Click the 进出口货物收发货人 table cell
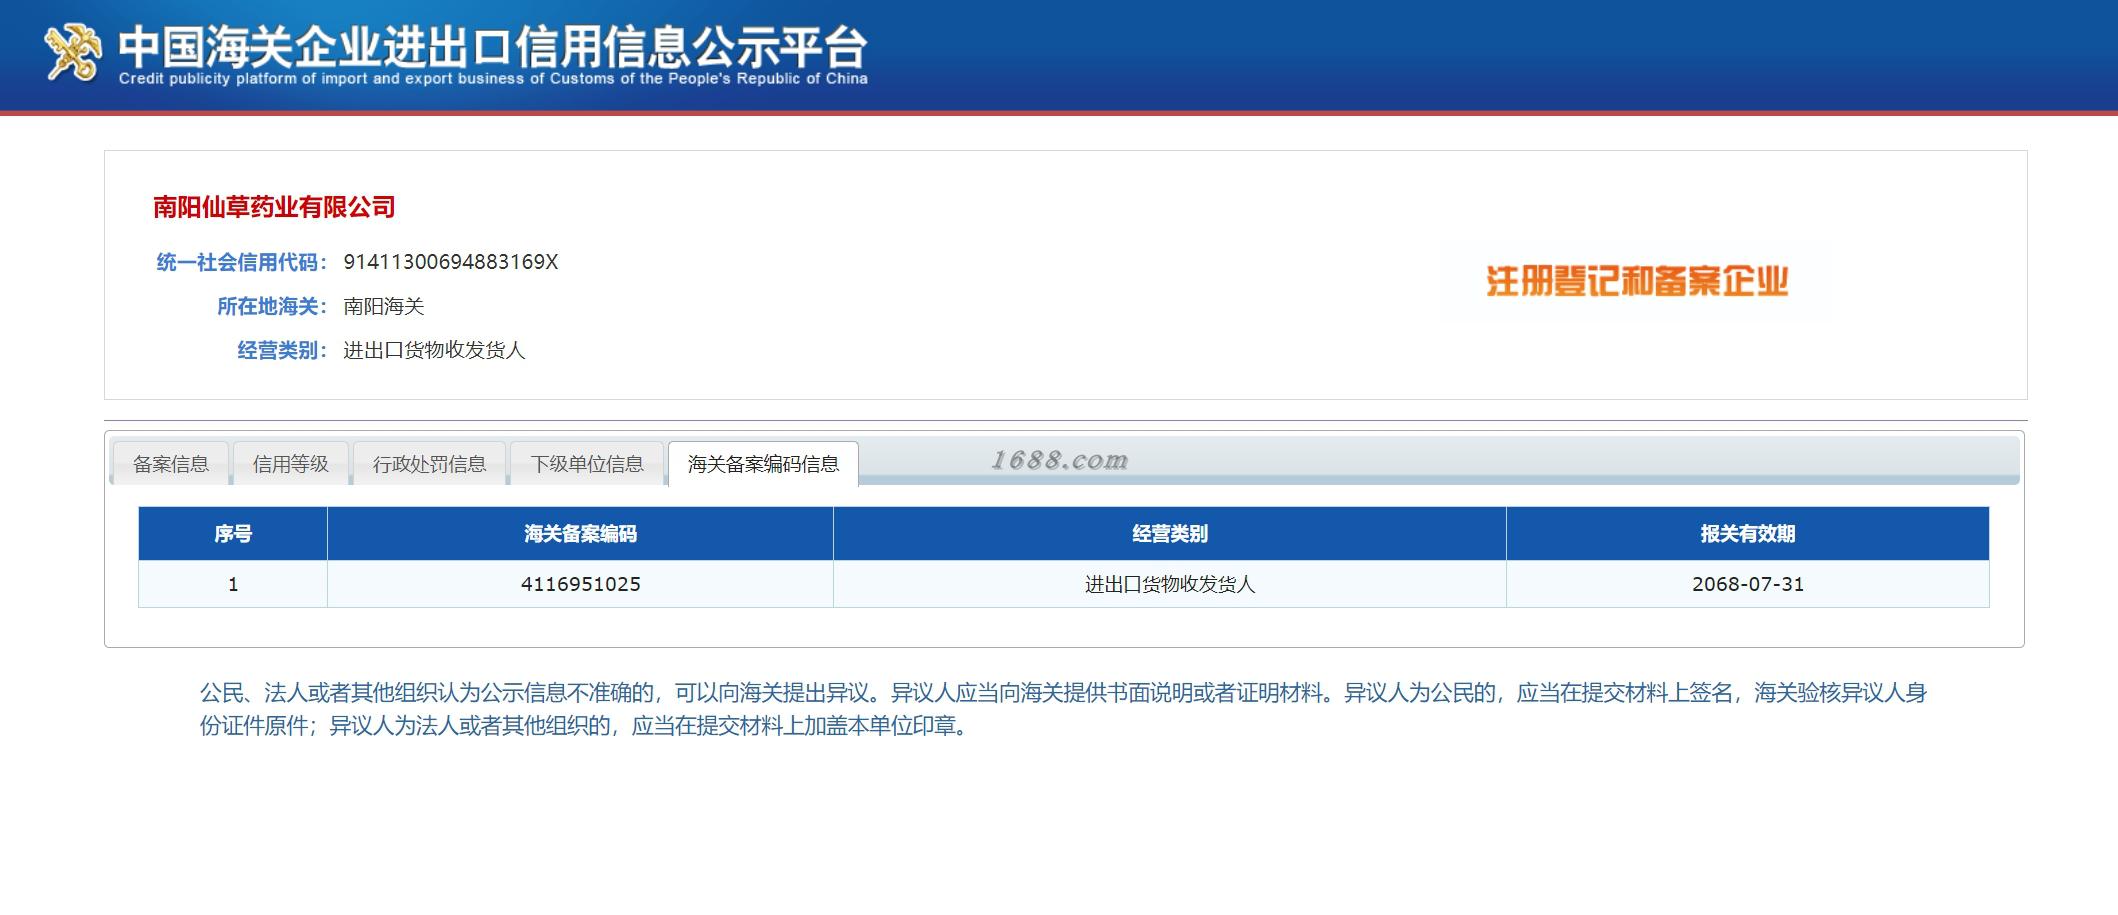The width and height of the screenshot is (2118, 915). point(1170,584)
